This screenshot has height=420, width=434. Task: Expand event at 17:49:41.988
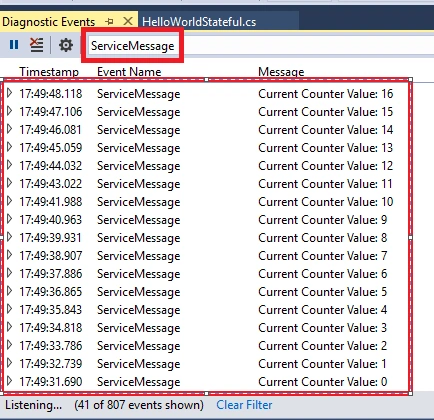coord(10,201)
